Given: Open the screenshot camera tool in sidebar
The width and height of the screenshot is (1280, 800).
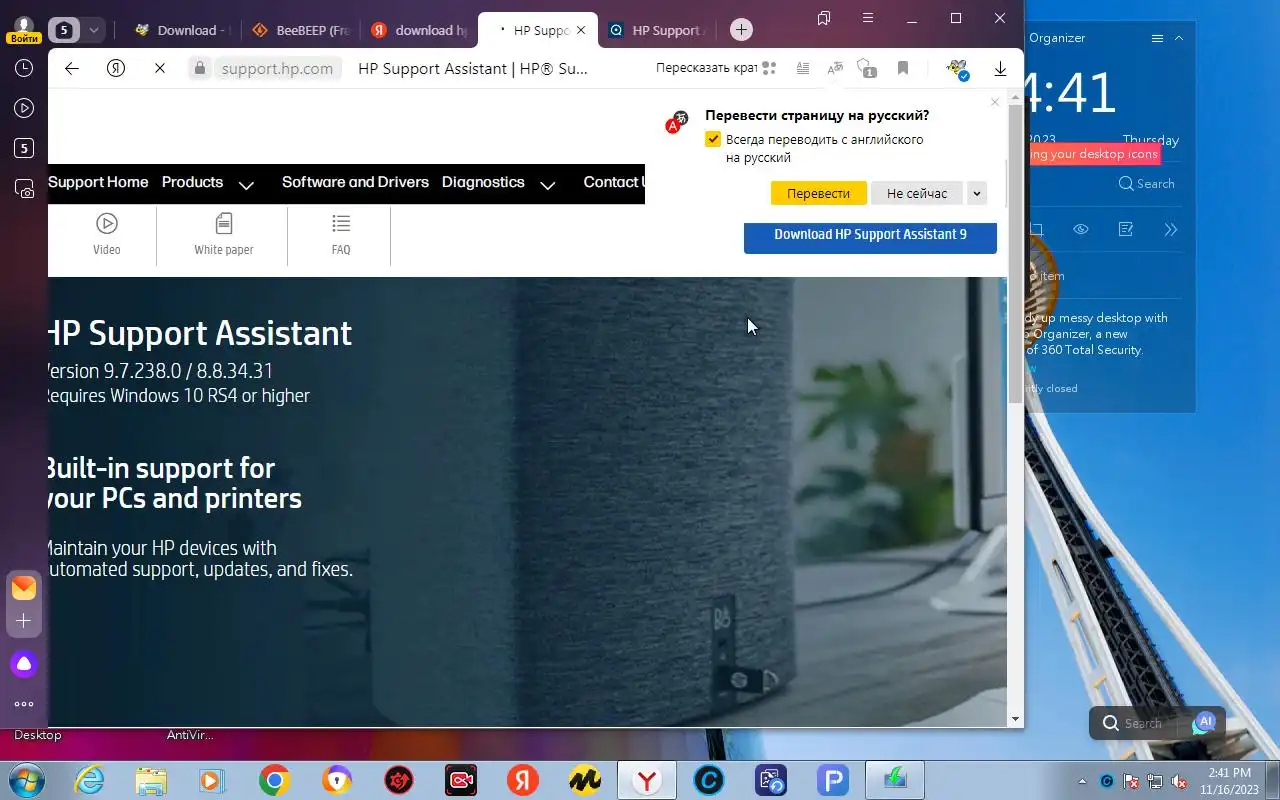Looking at the screenshot, I should pos(24,188).
